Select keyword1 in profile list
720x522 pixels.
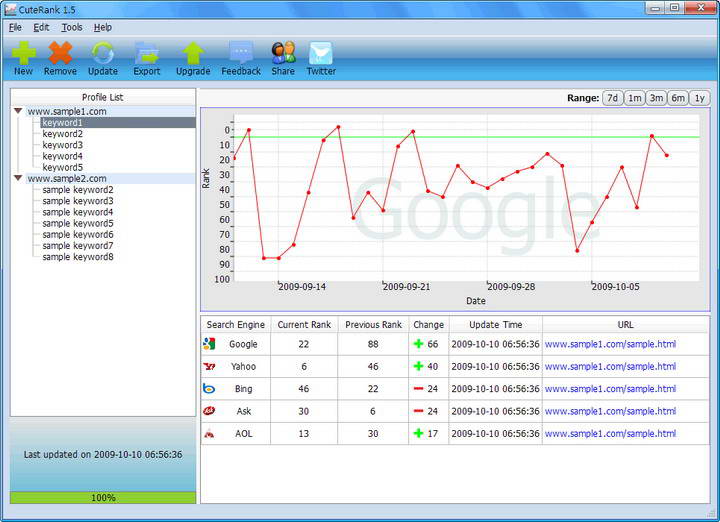click(118, 123)
